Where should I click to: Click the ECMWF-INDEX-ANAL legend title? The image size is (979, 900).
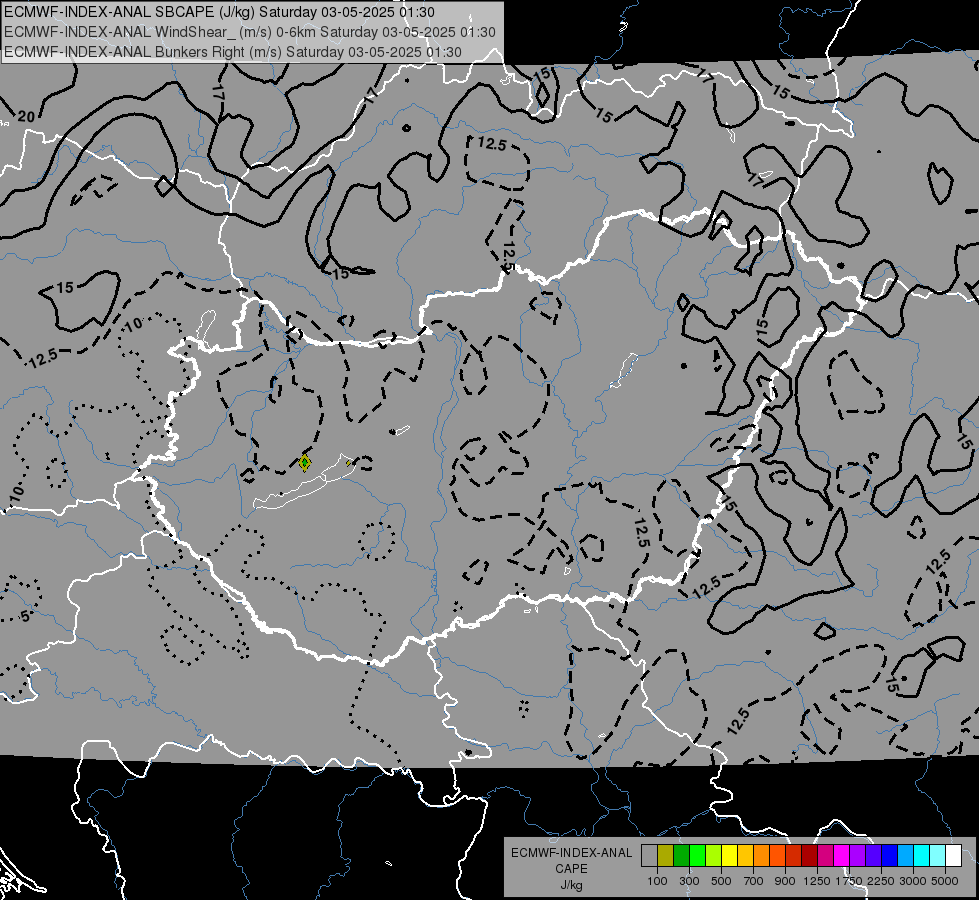[x=571, y=853]
